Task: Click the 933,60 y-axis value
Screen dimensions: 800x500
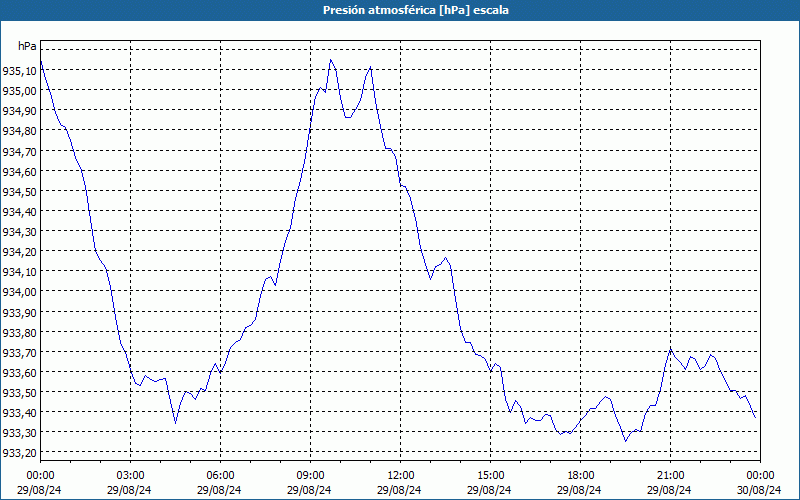Action: 19,372
